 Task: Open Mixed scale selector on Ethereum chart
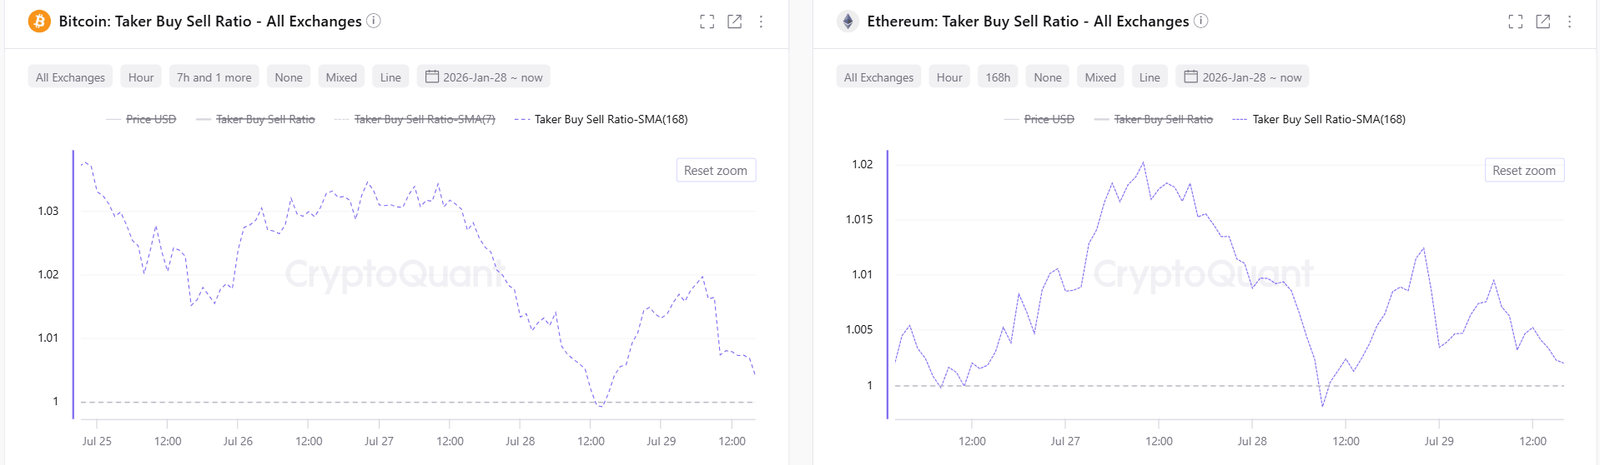coord(1100,77)
